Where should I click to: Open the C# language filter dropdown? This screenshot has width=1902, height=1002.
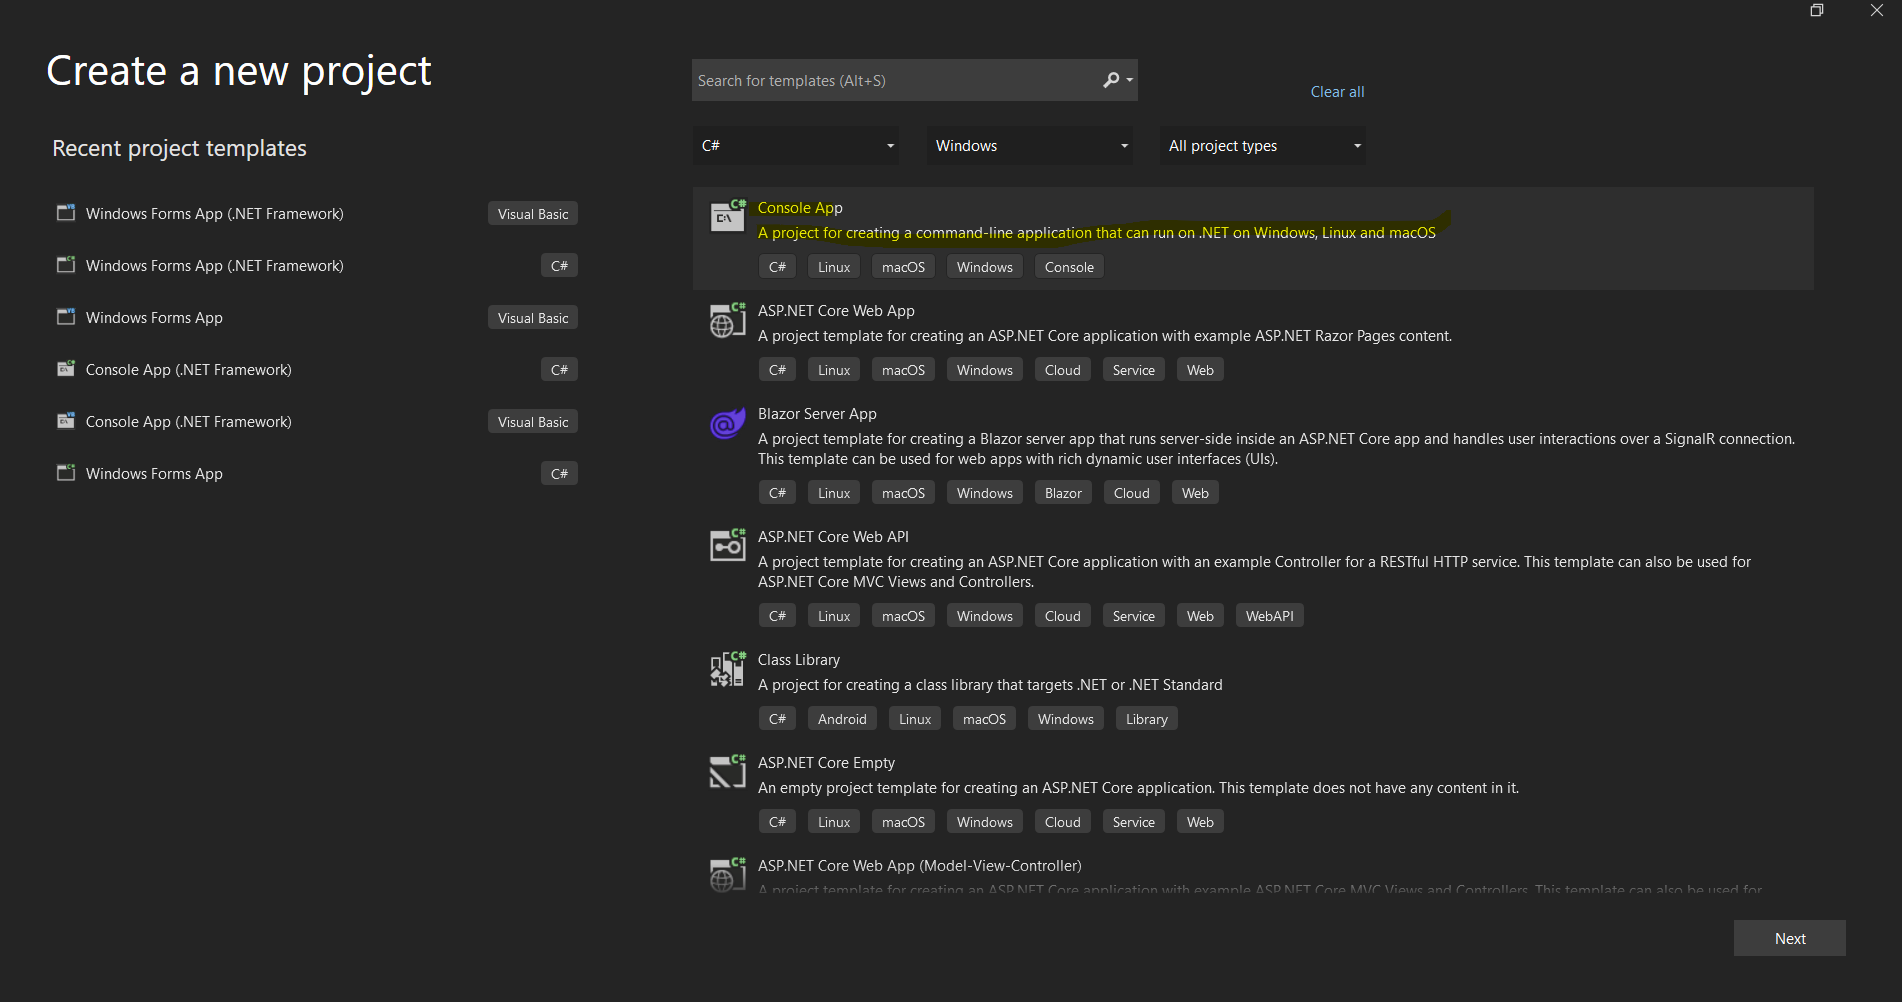(796, 146)
